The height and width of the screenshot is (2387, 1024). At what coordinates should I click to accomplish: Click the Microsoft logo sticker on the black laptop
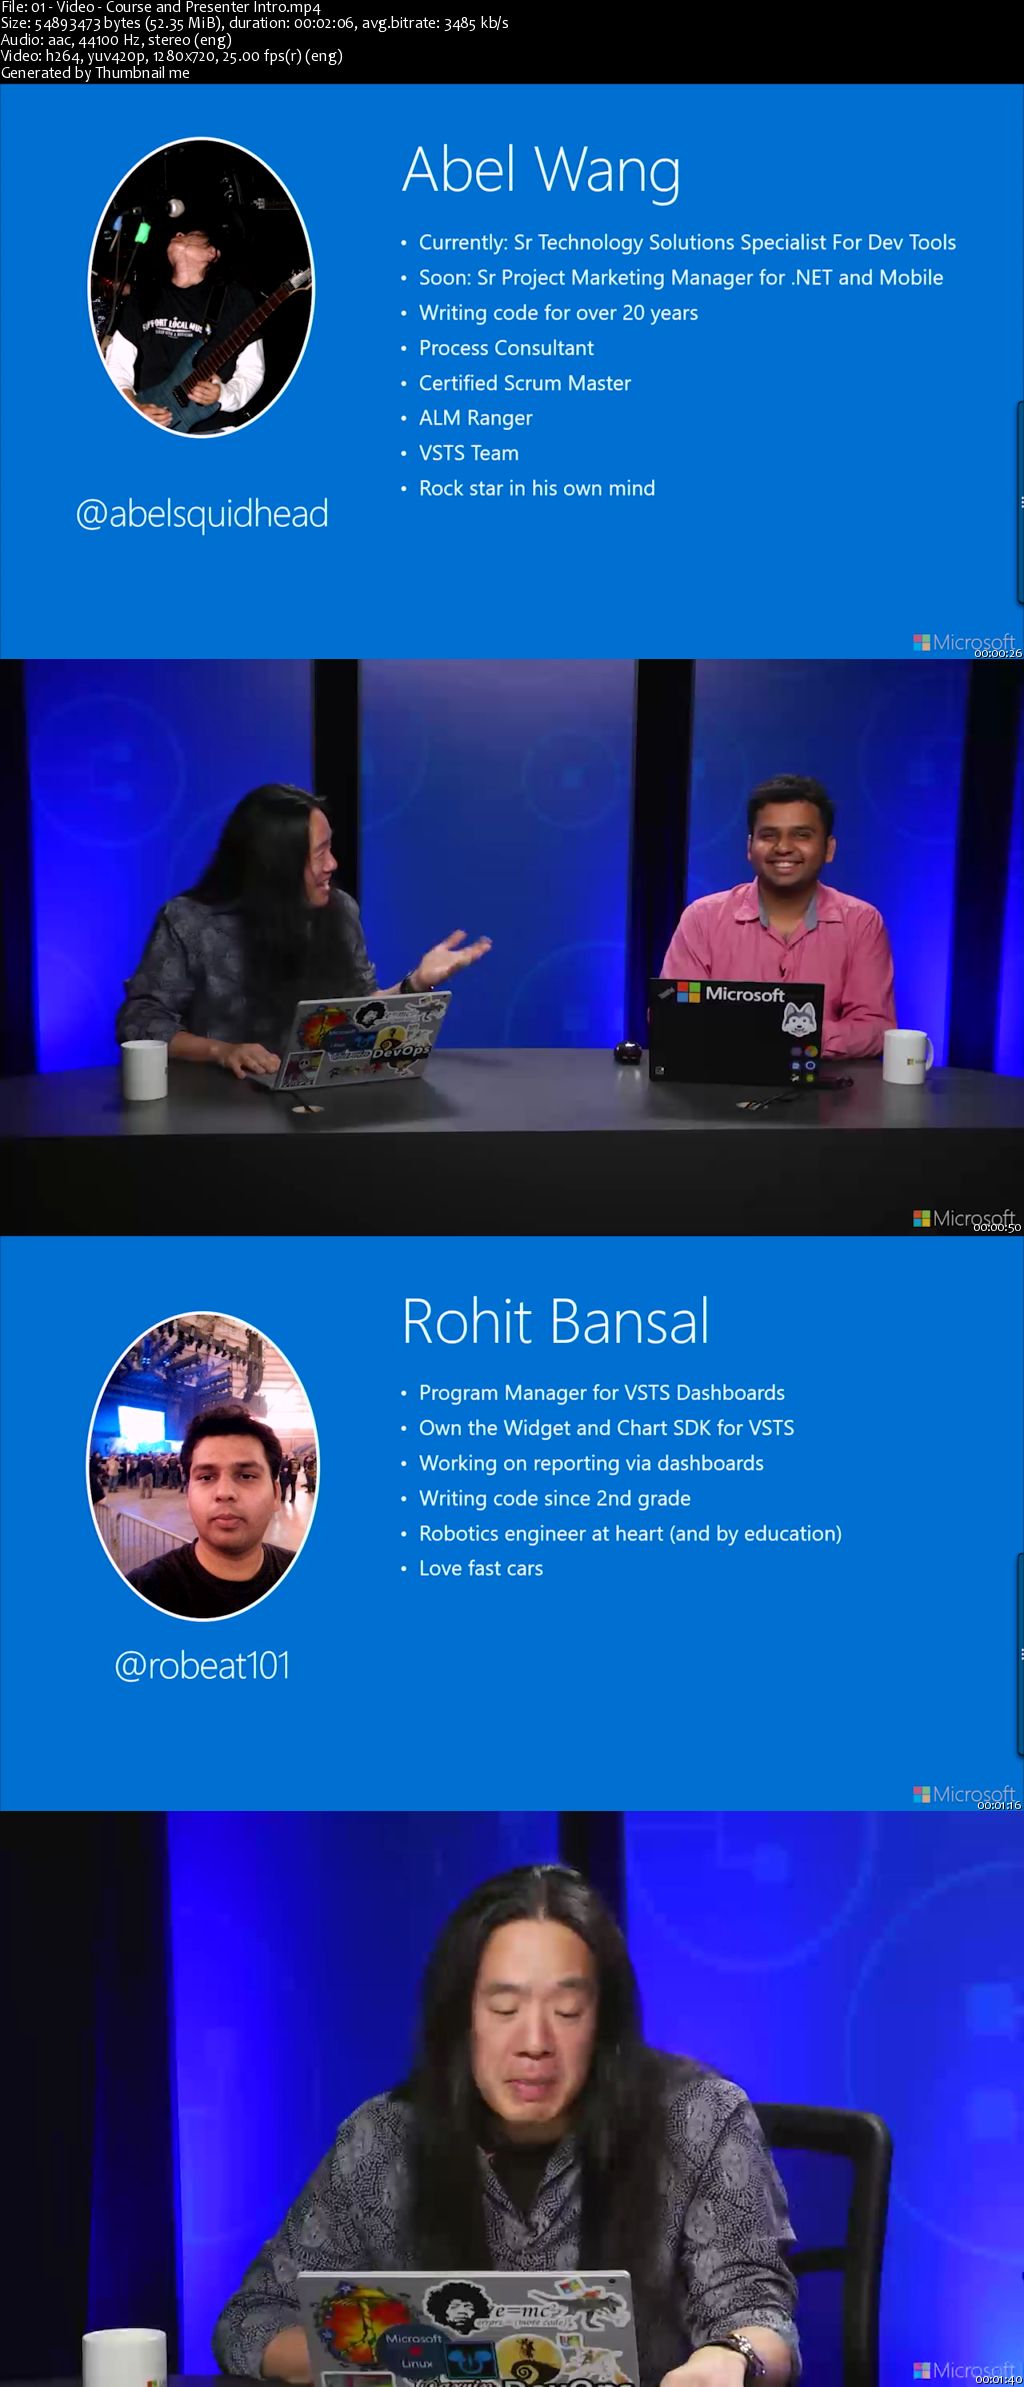coord(731,993)
